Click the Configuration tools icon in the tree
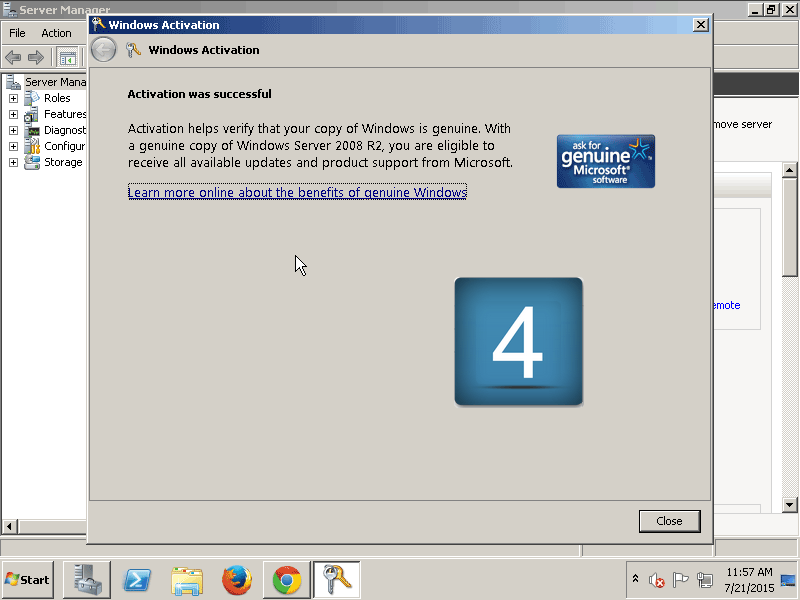The image size is (800, 600). click(x=32, y=146)
